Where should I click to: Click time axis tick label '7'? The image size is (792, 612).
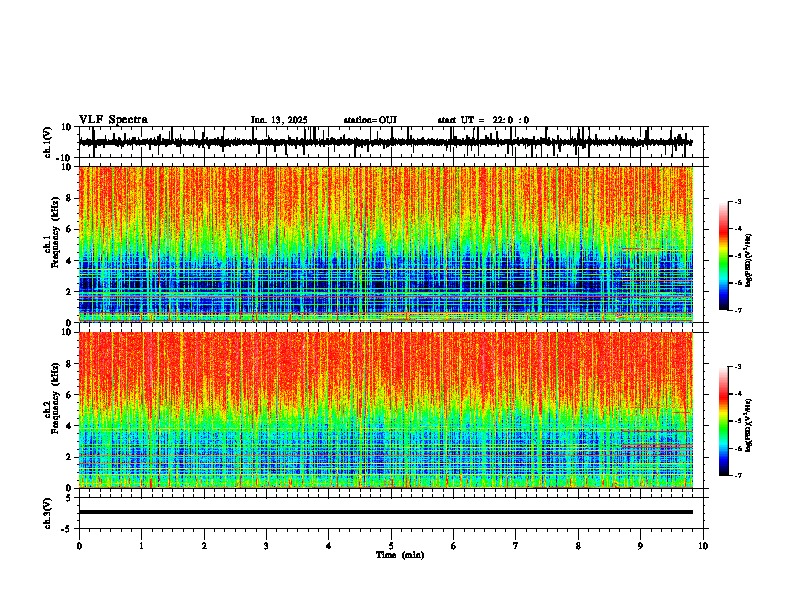click(x=516, y=546)
